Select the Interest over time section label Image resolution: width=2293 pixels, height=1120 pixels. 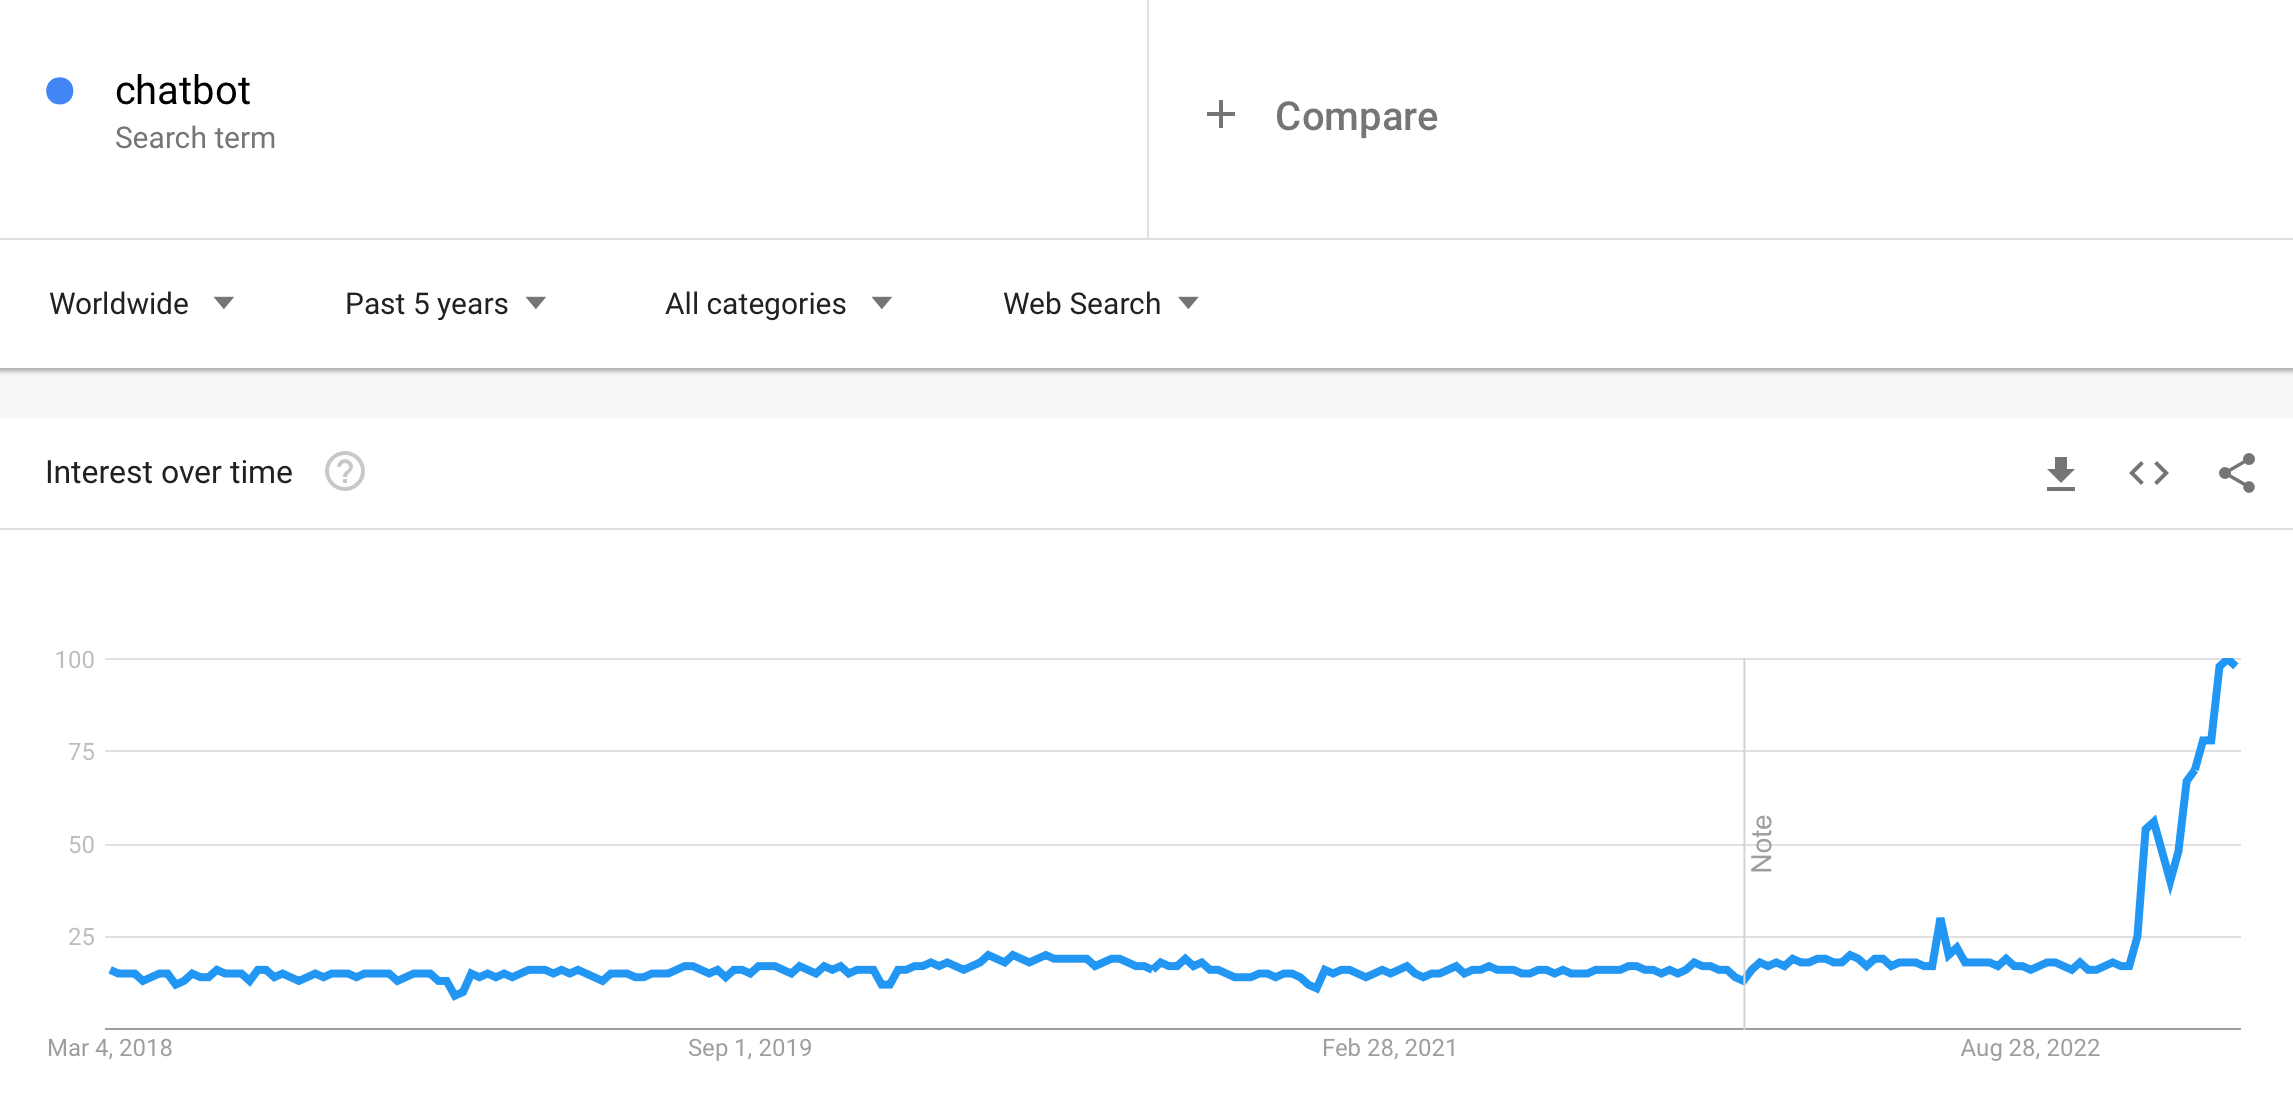point(168,471)
